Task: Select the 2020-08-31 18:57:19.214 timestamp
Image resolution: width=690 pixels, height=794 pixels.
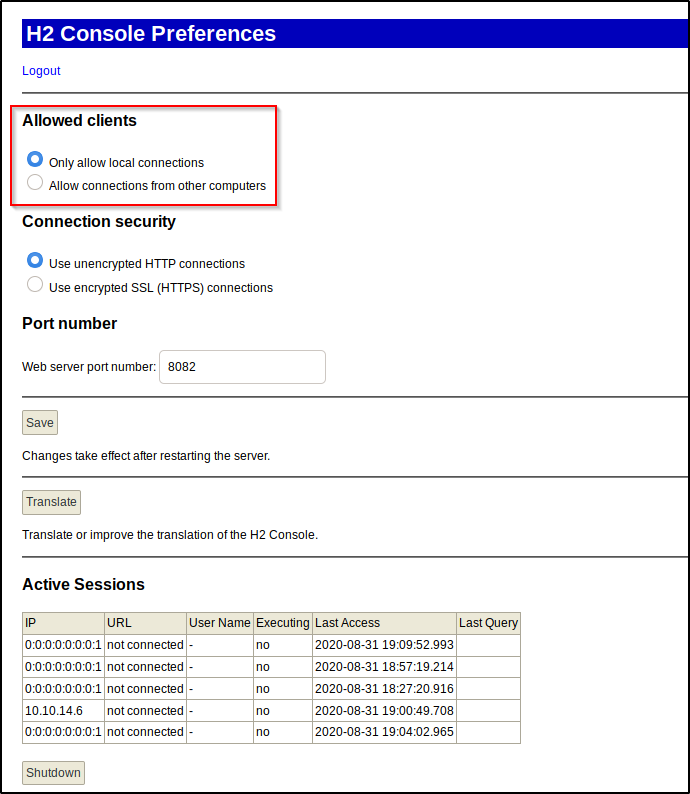Action: click(384, 667)
